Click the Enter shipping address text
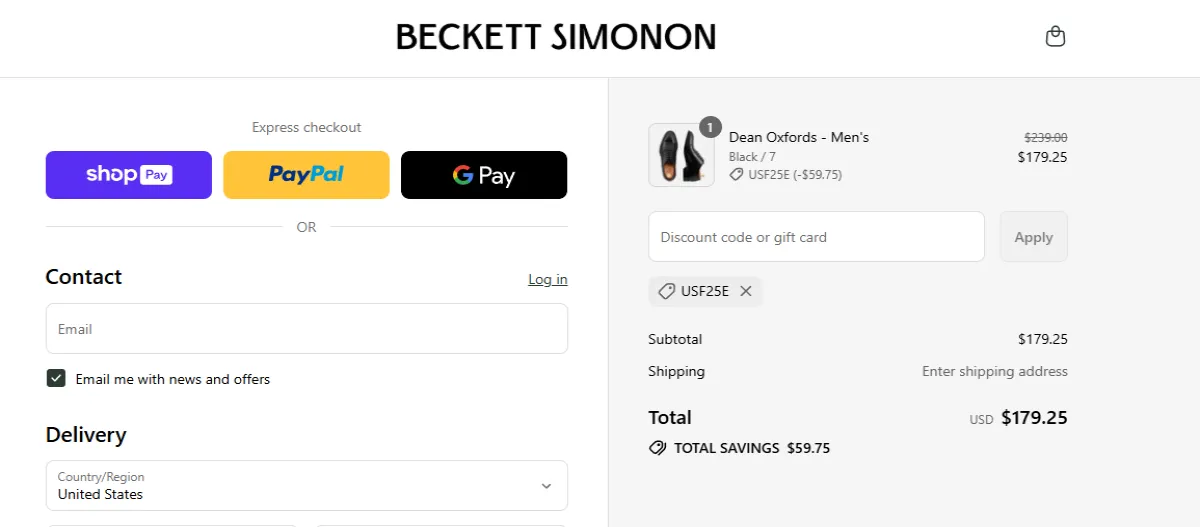This screenshot has height=527, width=1200. pyautogui.click(x=994, y=371)
